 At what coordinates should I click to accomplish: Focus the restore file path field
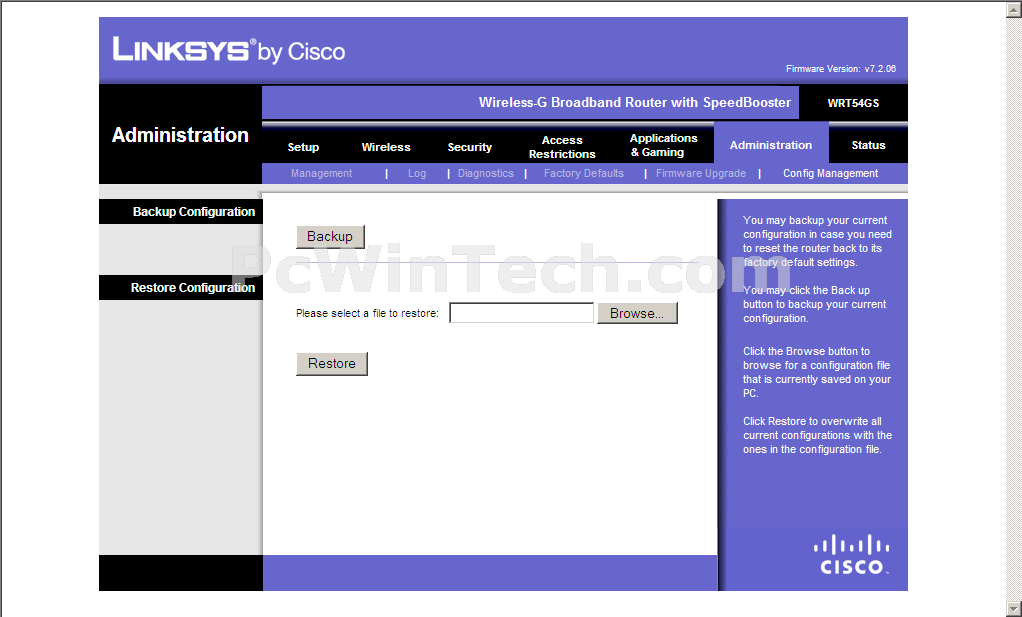(521, 313)
